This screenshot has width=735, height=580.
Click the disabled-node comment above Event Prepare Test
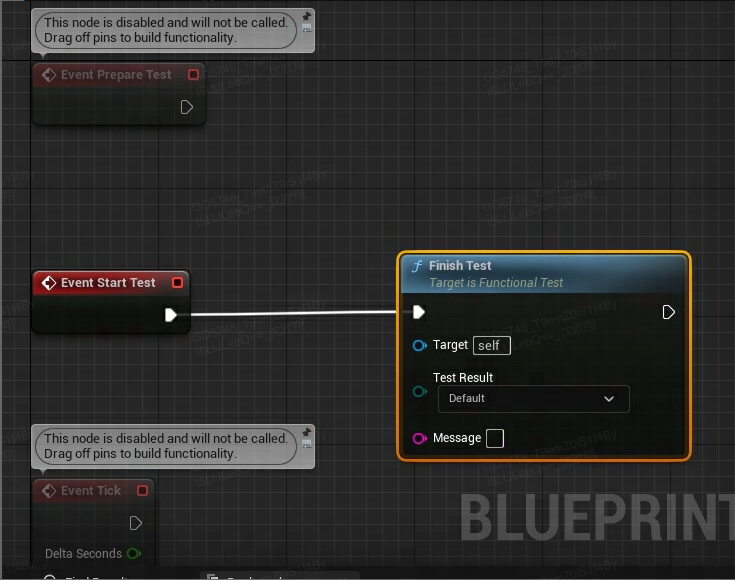(166, 30)
